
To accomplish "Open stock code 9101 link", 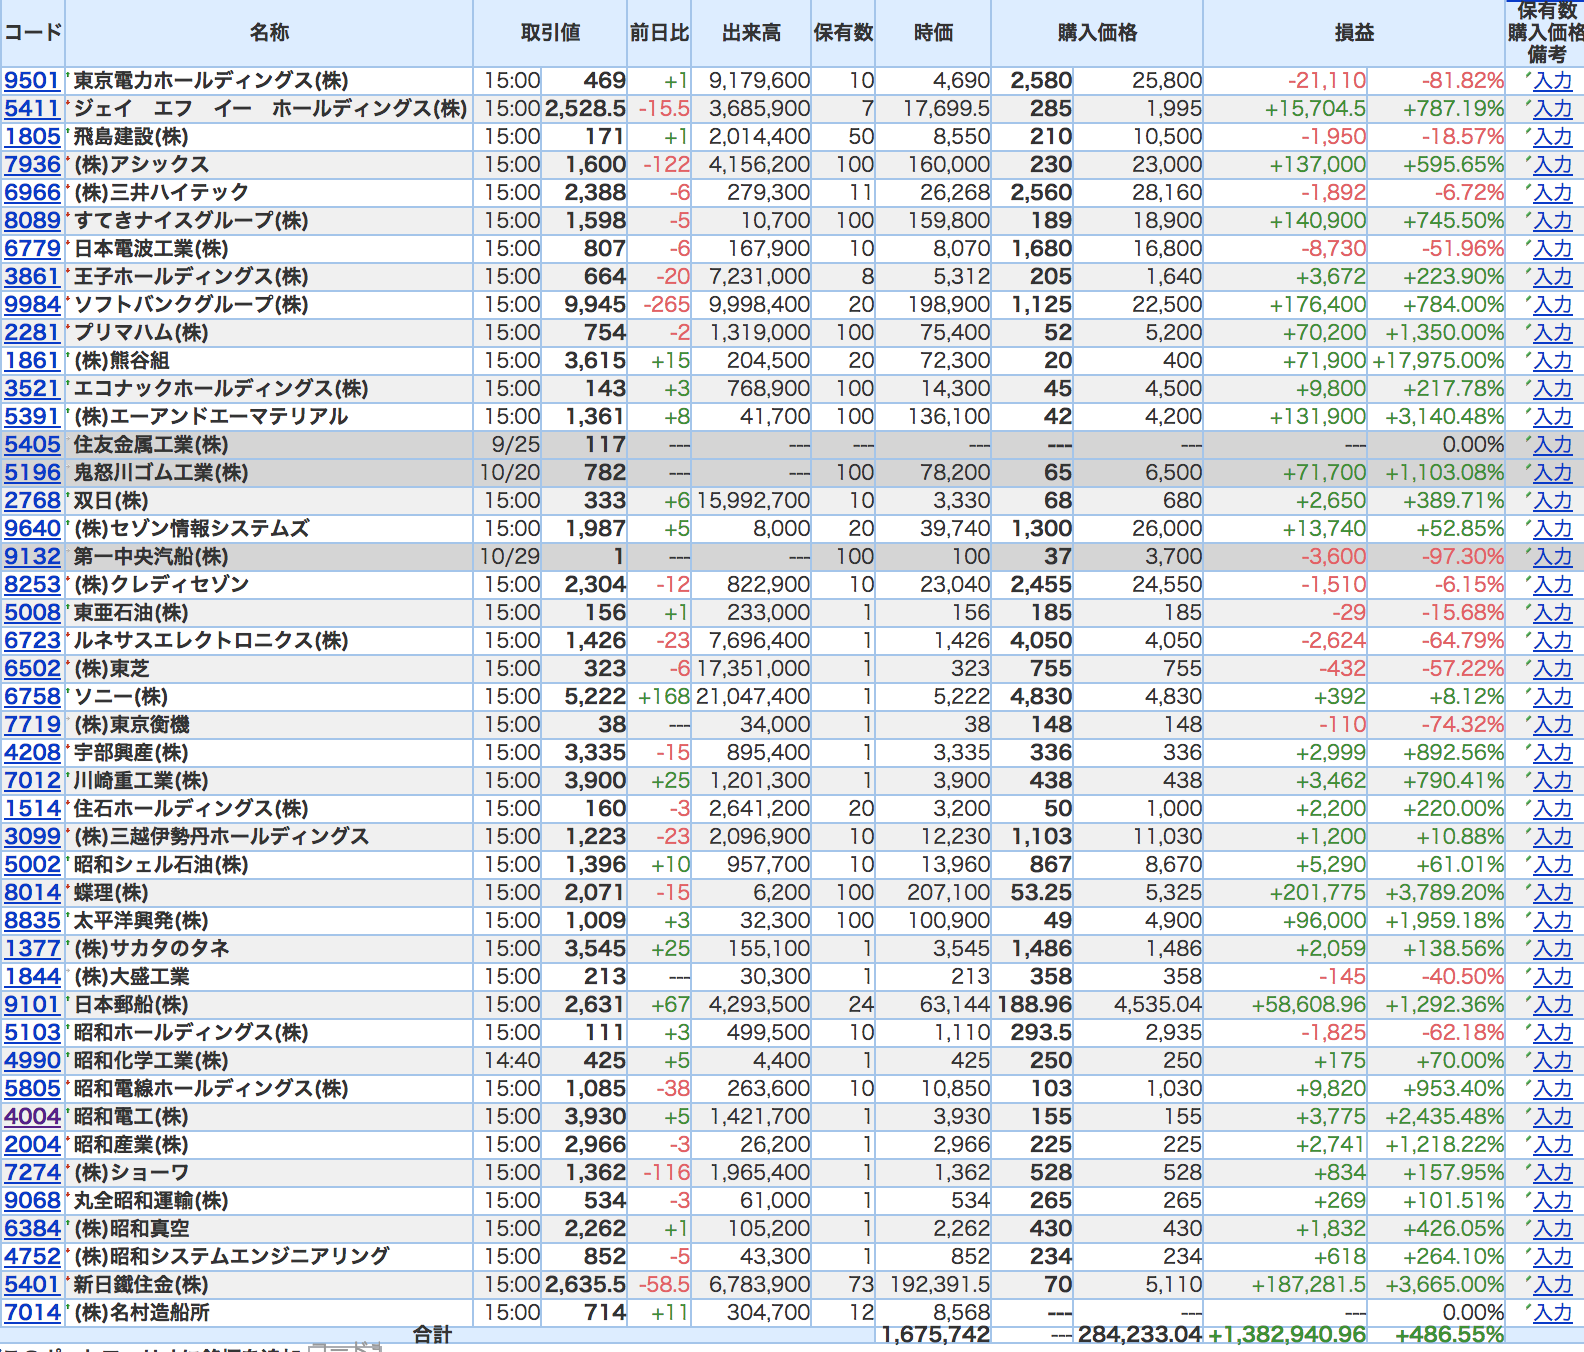I will point(32,1005).
